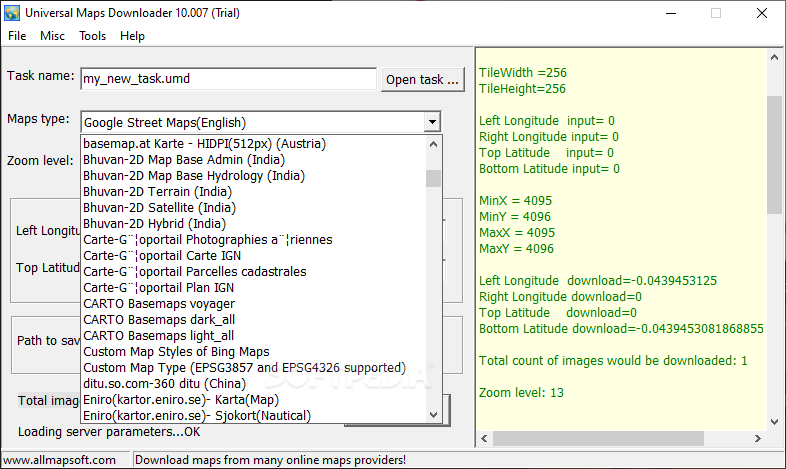Select Bhuvan-2D Terrain (India)

253,192
